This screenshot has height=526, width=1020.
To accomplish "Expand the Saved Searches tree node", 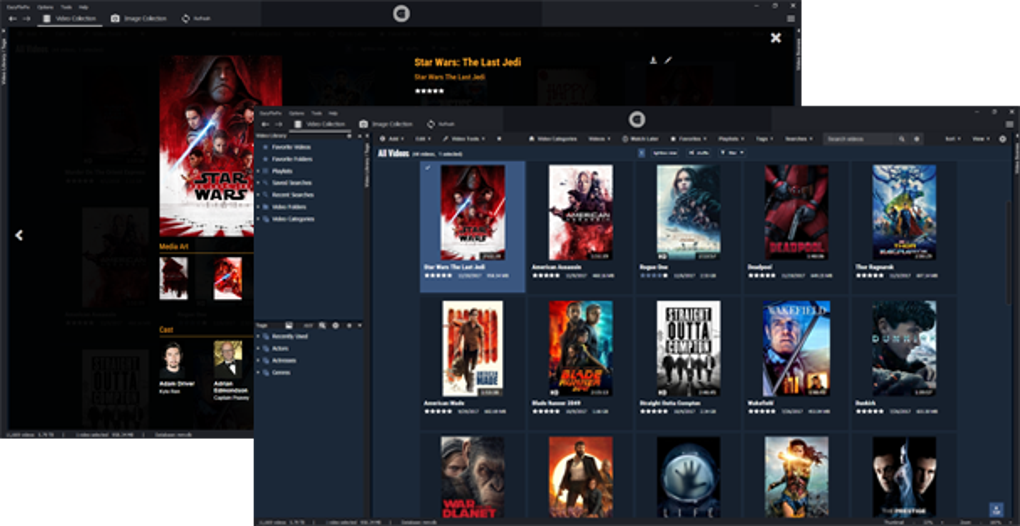I will [258, 183].
